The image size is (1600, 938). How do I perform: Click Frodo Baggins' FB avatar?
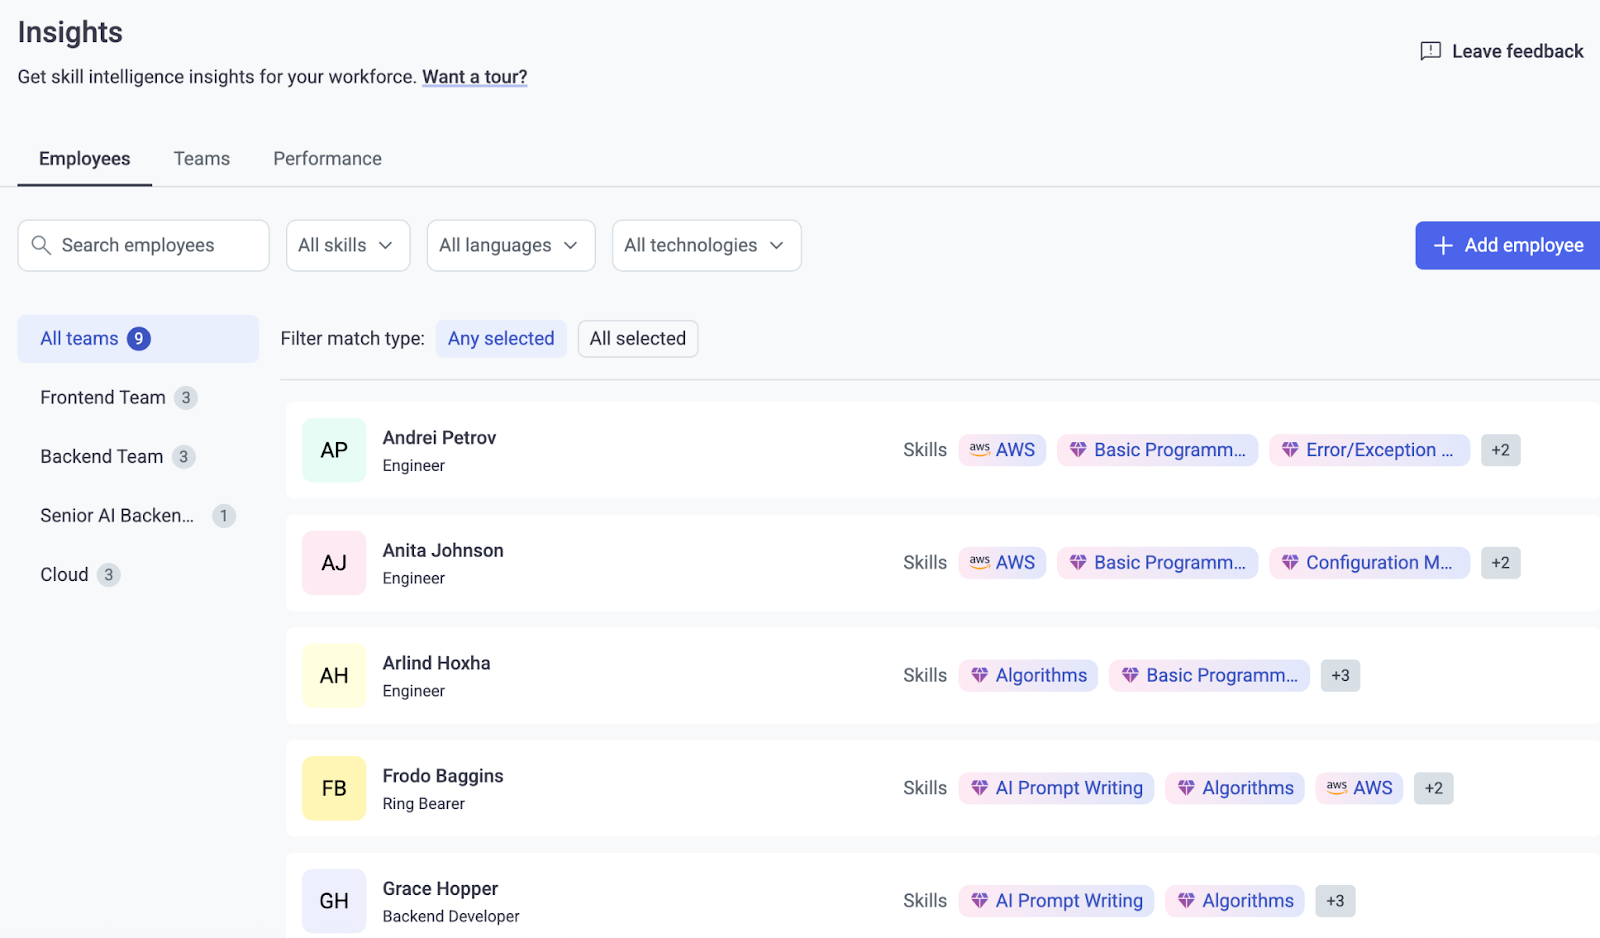point(334,788)
